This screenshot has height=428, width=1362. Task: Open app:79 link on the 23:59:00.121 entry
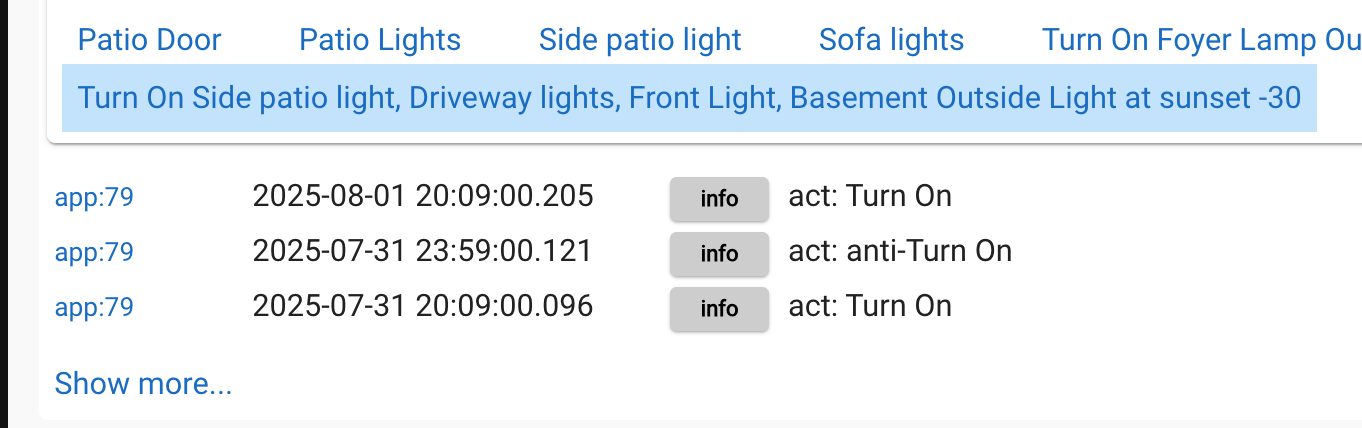pyautogui.click(x=94, y=252)
